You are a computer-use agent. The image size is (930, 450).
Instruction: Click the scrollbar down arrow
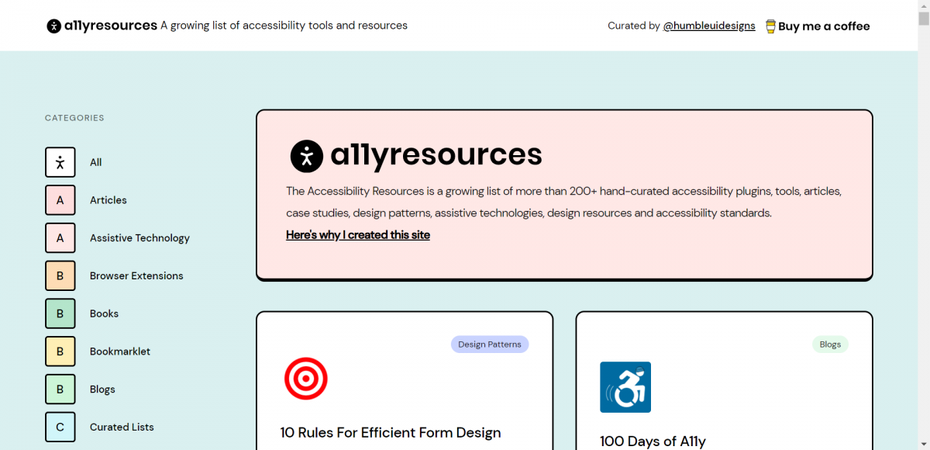(923, 444)
